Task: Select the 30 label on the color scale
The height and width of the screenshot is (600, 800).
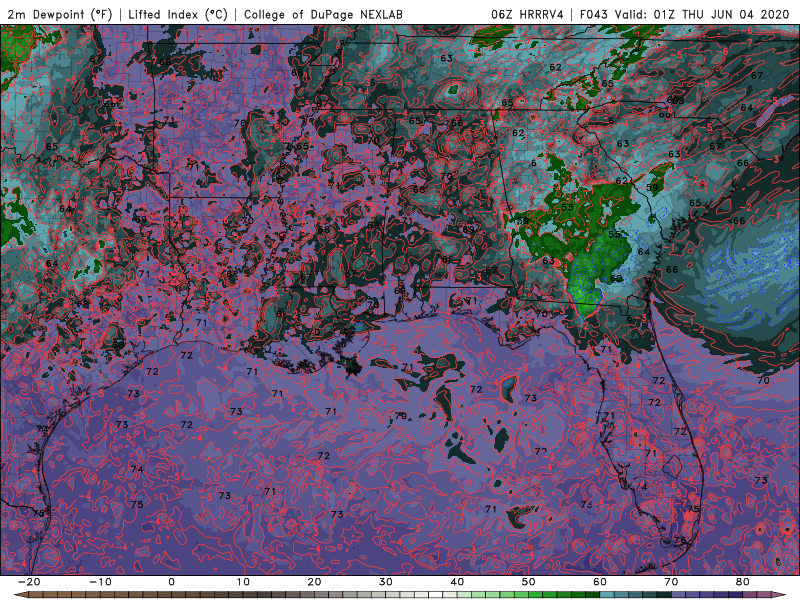Action: coord(386,582)
